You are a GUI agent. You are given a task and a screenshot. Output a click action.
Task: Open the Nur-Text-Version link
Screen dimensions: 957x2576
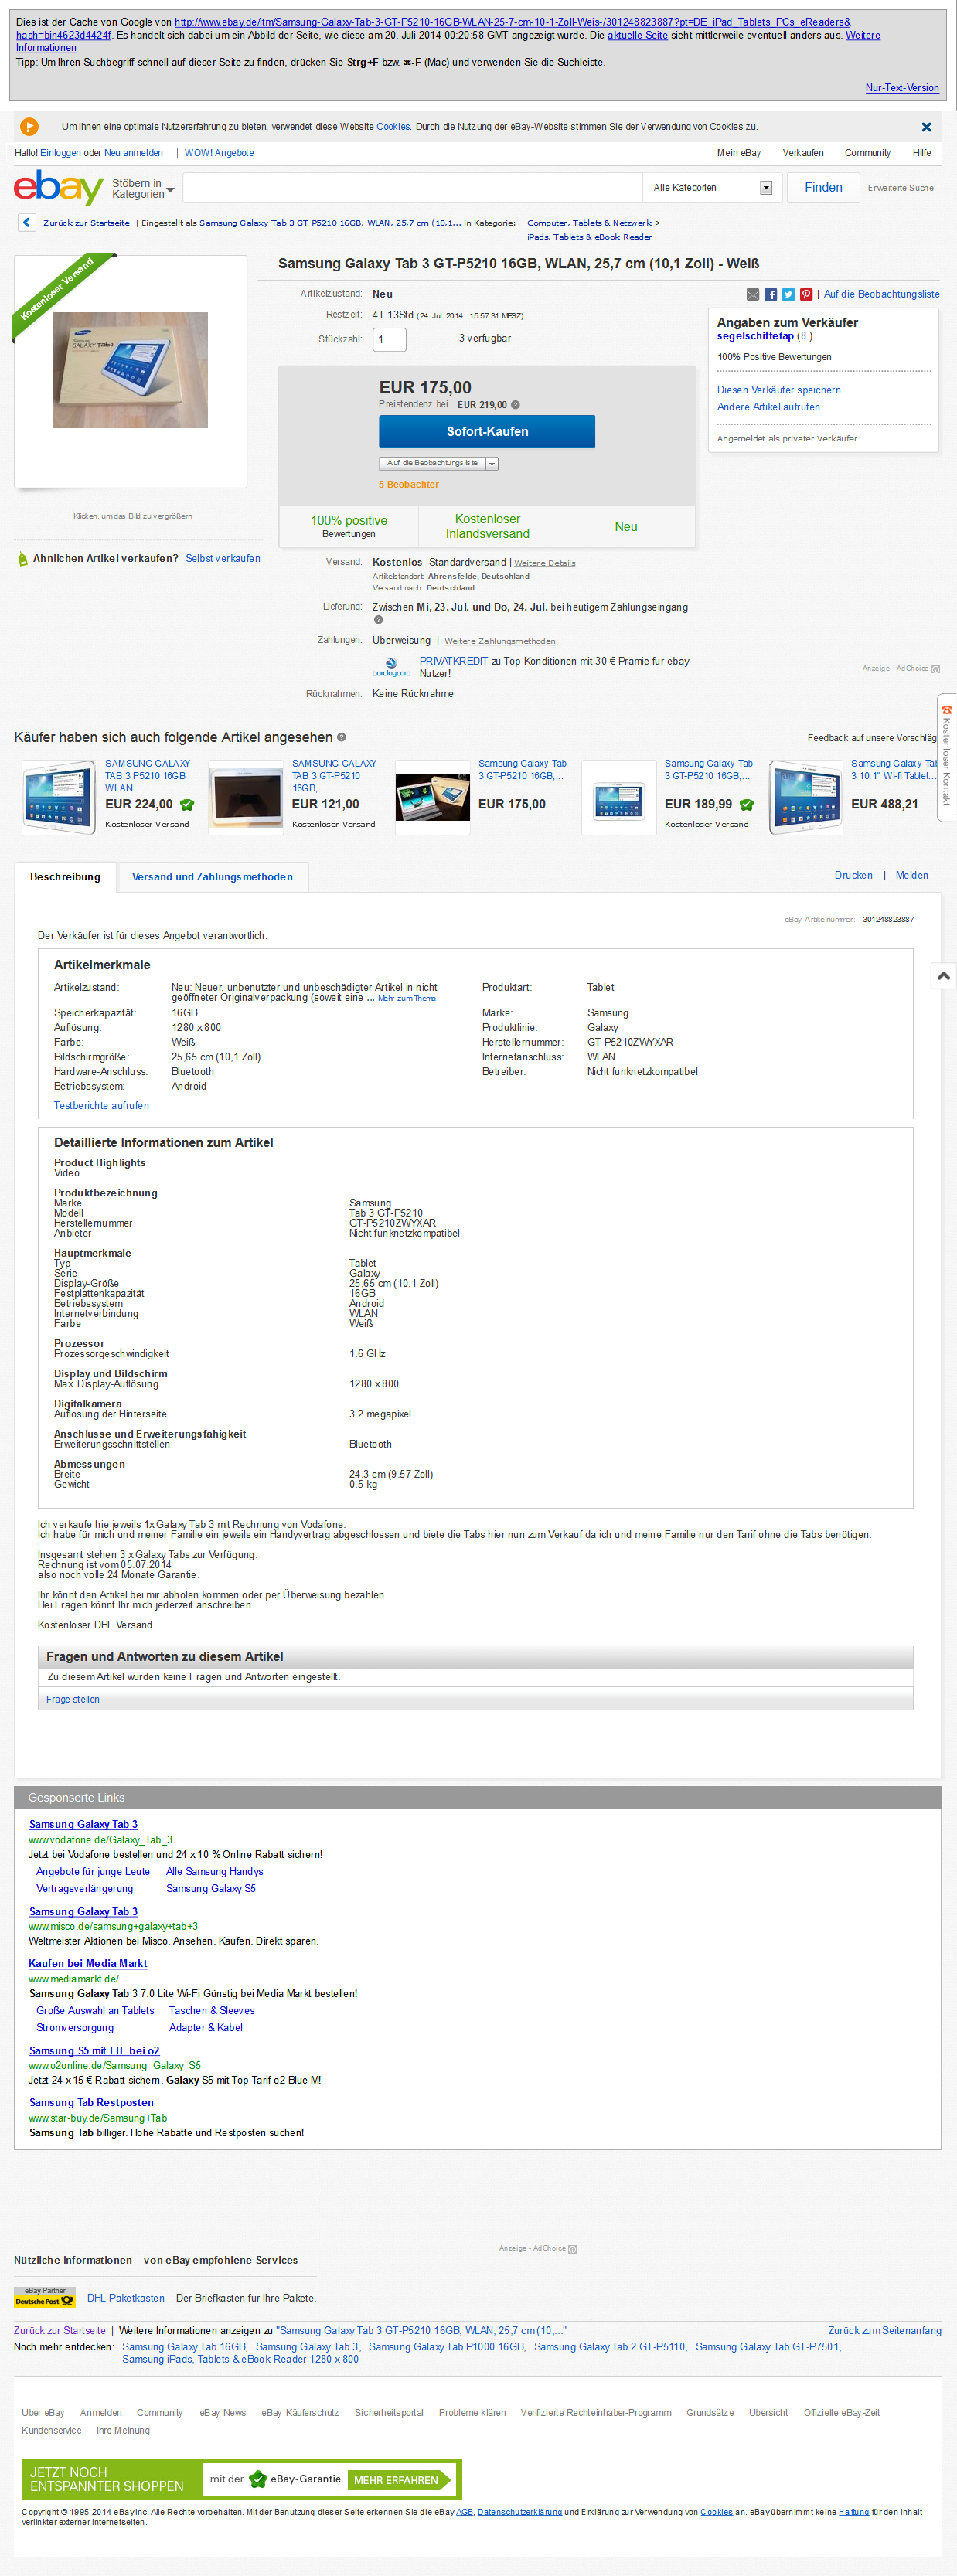coord(902,88)
